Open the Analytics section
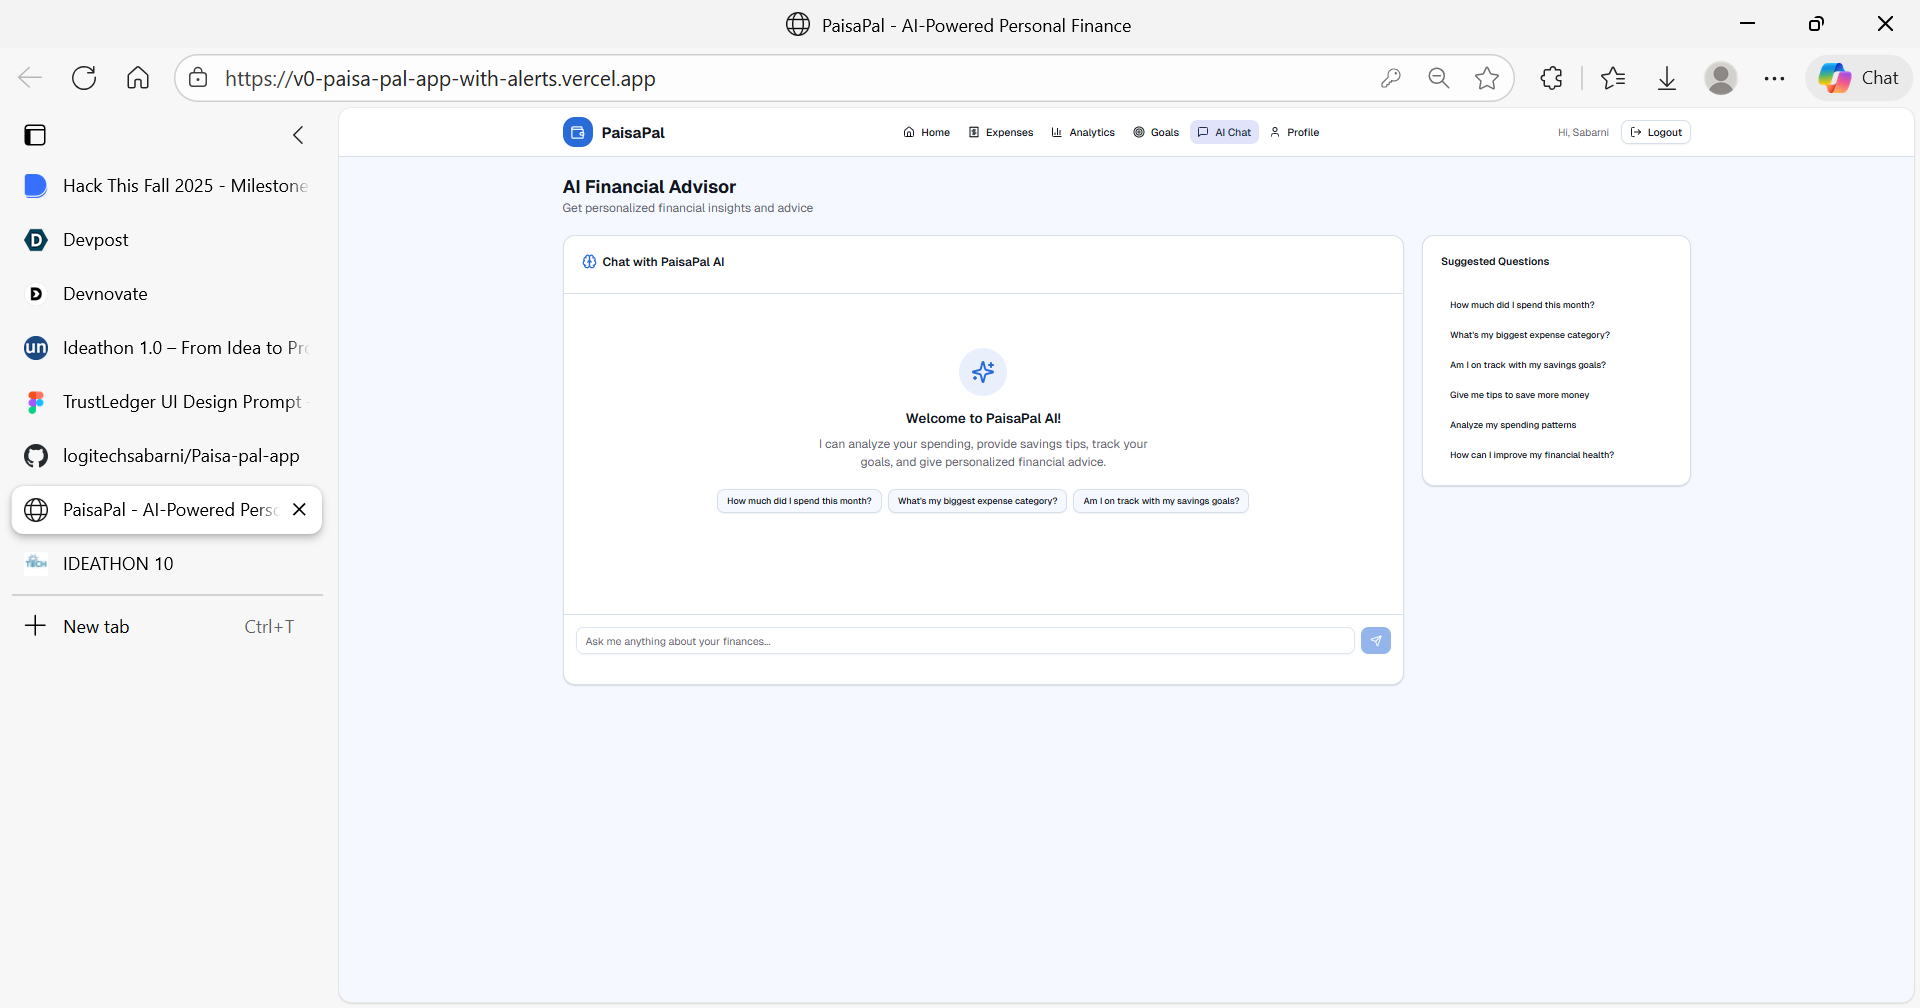The height and width of the screenshot is (1008, 1920). coord(1083,132)
